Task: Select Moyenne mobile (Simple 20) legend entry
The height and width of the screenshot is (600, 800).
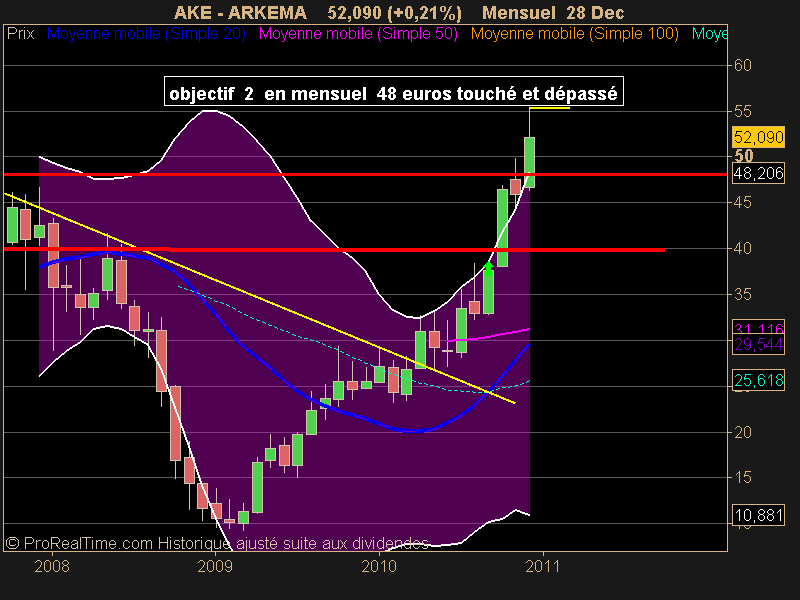Action: click(146, 34)
